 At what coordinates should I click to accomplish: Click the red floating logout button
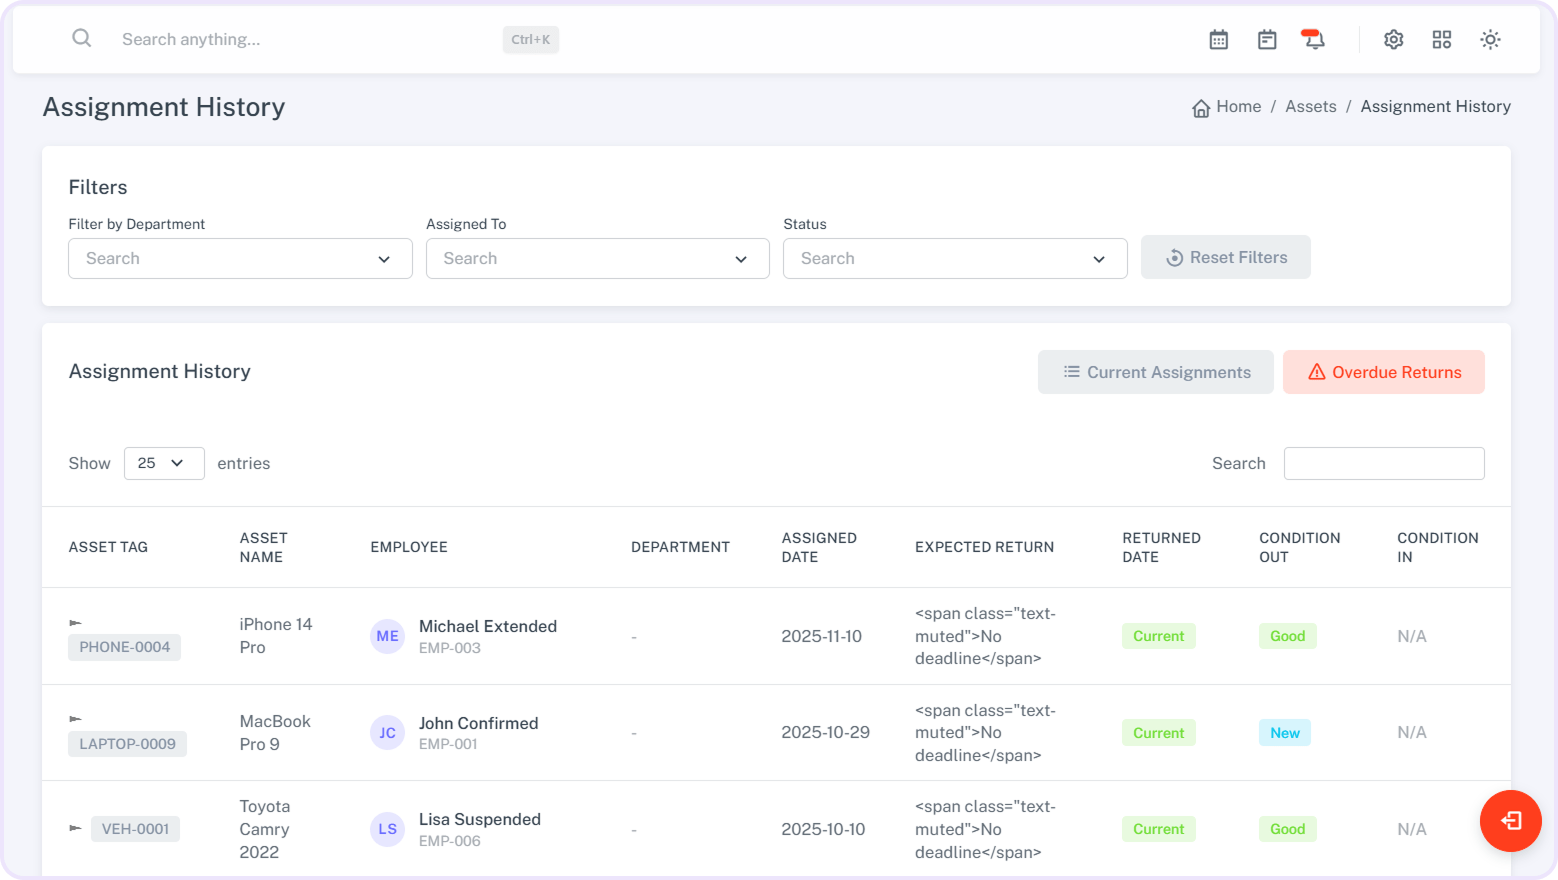[x=1510, y=821]
